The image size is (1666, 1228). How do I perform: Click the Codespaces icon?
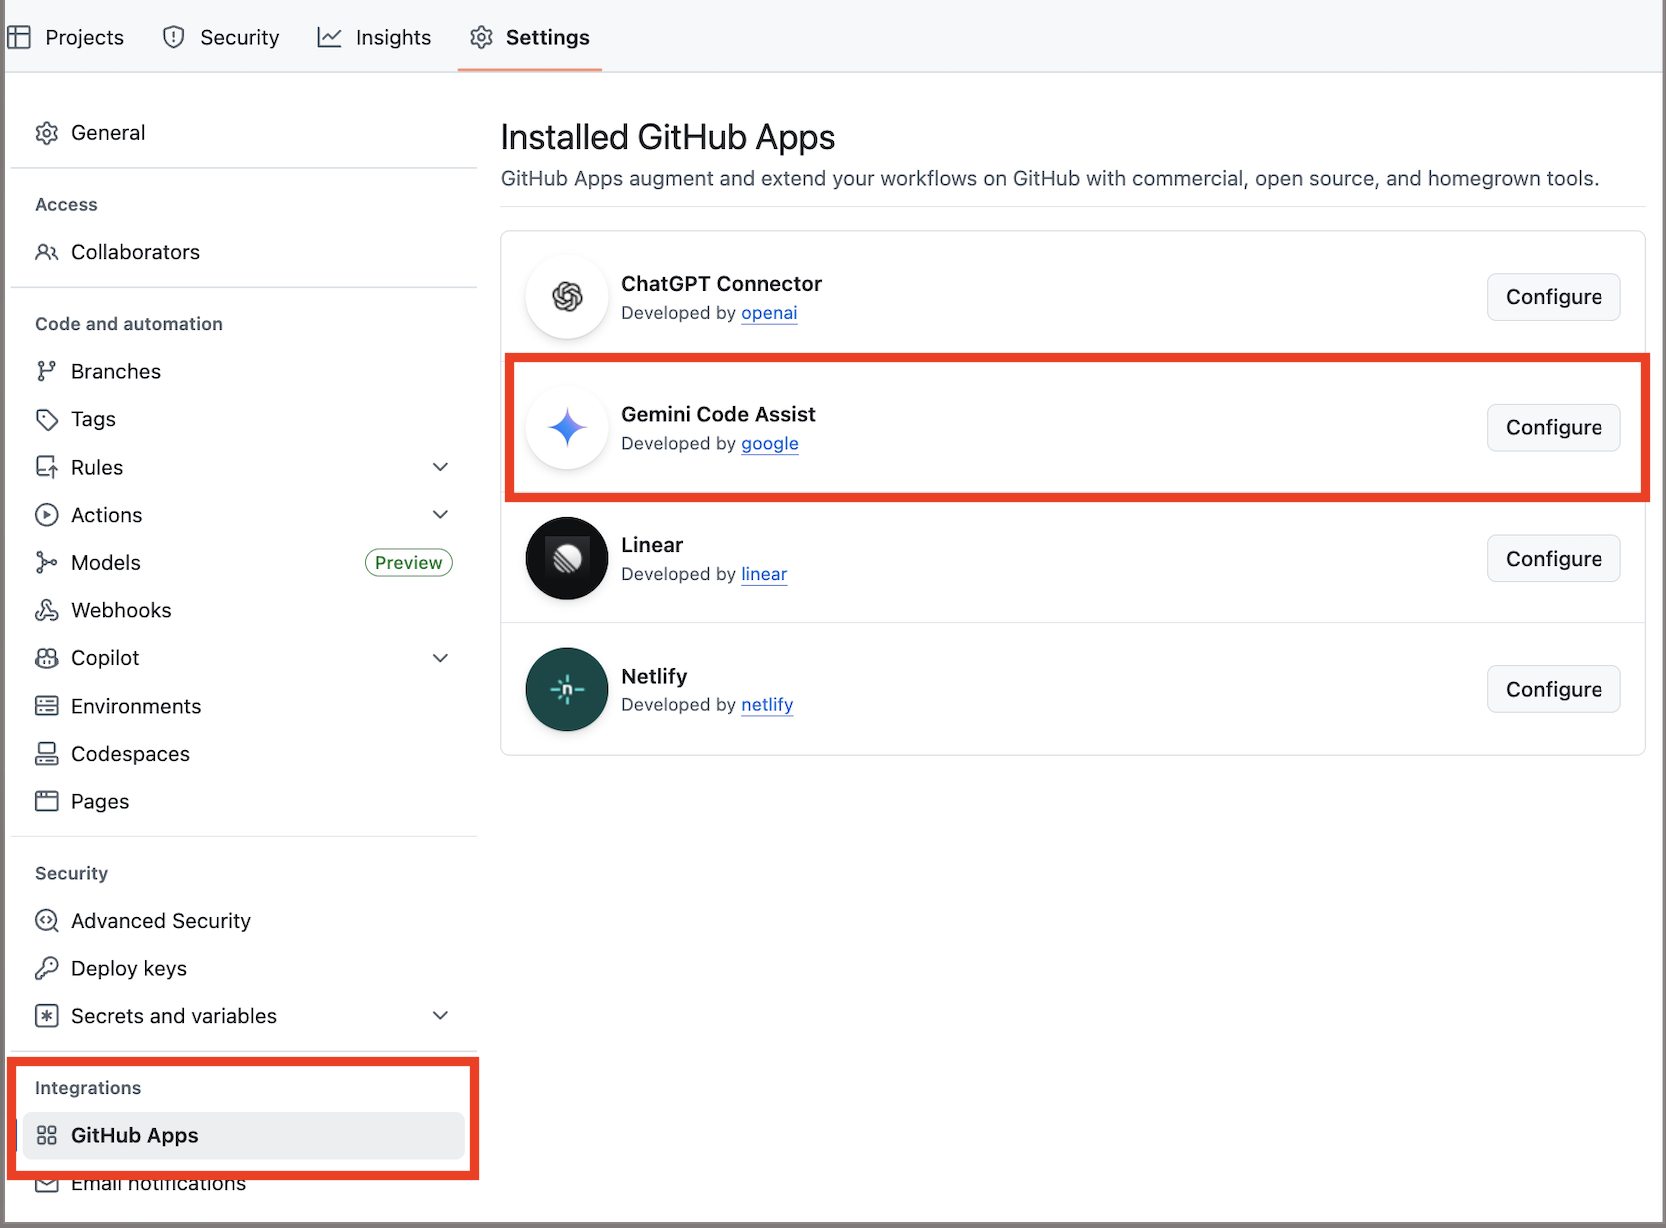(47, 754)
